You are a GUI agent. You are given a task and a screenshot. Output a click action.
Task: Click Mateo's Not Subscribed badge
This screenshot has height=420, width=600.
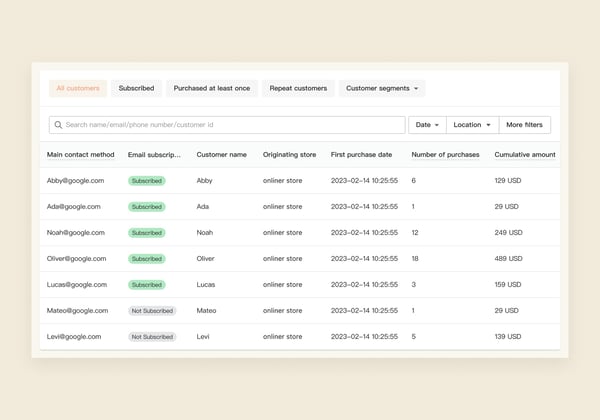(x=152, y=311)
